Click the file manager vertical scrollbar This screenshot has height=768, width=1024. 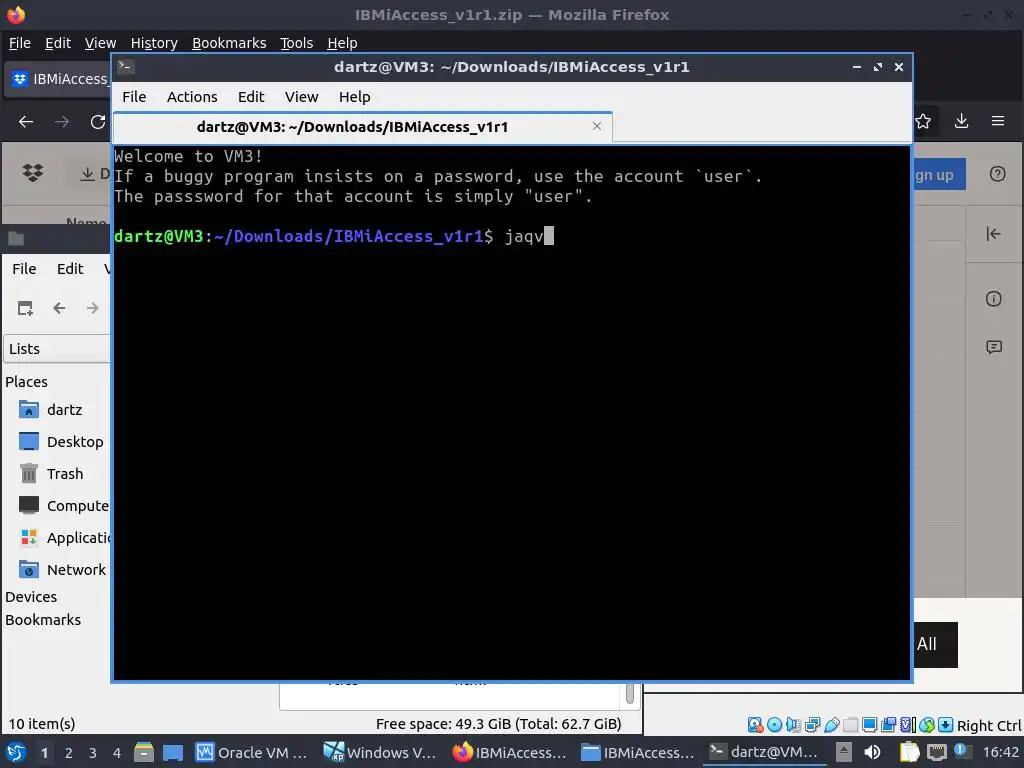630,694
